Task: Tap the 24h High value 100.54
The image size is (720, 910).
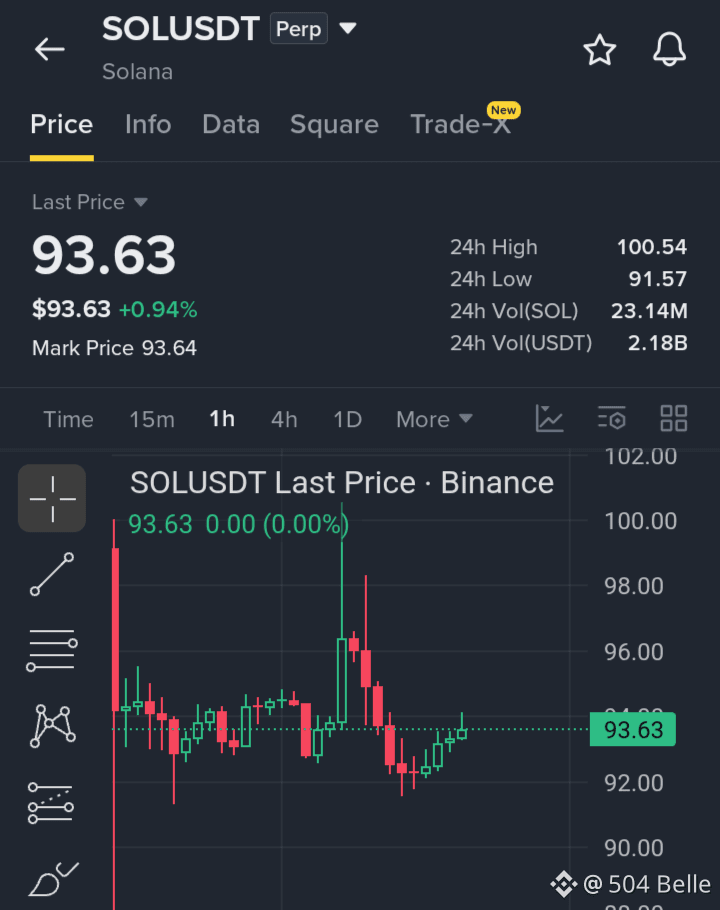Action: [x=652, y=247]
